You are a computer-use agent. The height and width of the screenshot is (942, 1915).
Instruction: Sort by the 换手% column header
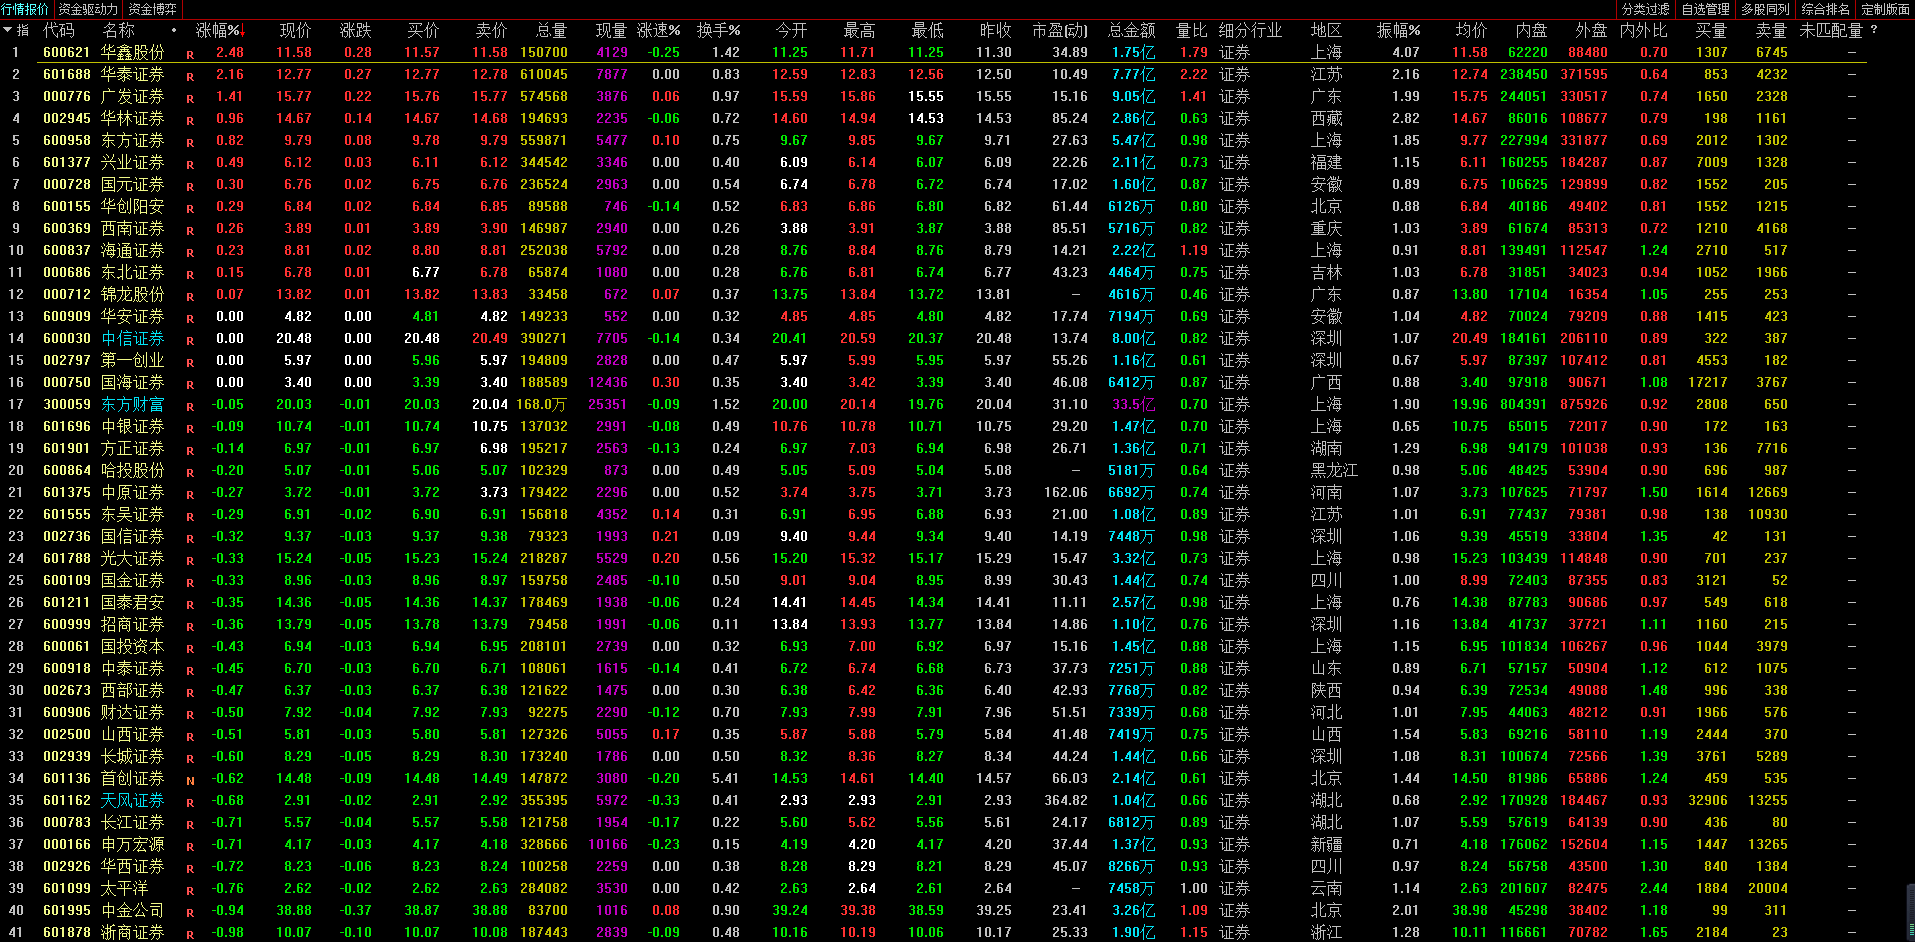pyautogui.click(x=718, y=31)
